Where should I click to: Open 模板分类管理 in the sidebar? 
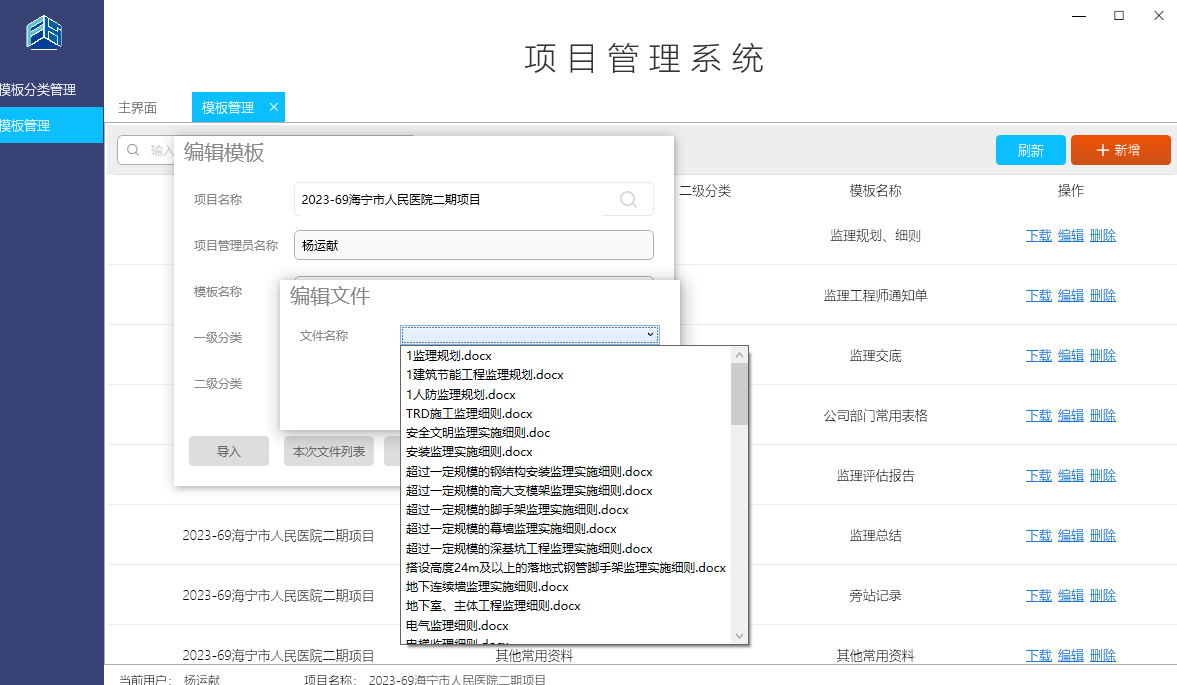(38, 90)
